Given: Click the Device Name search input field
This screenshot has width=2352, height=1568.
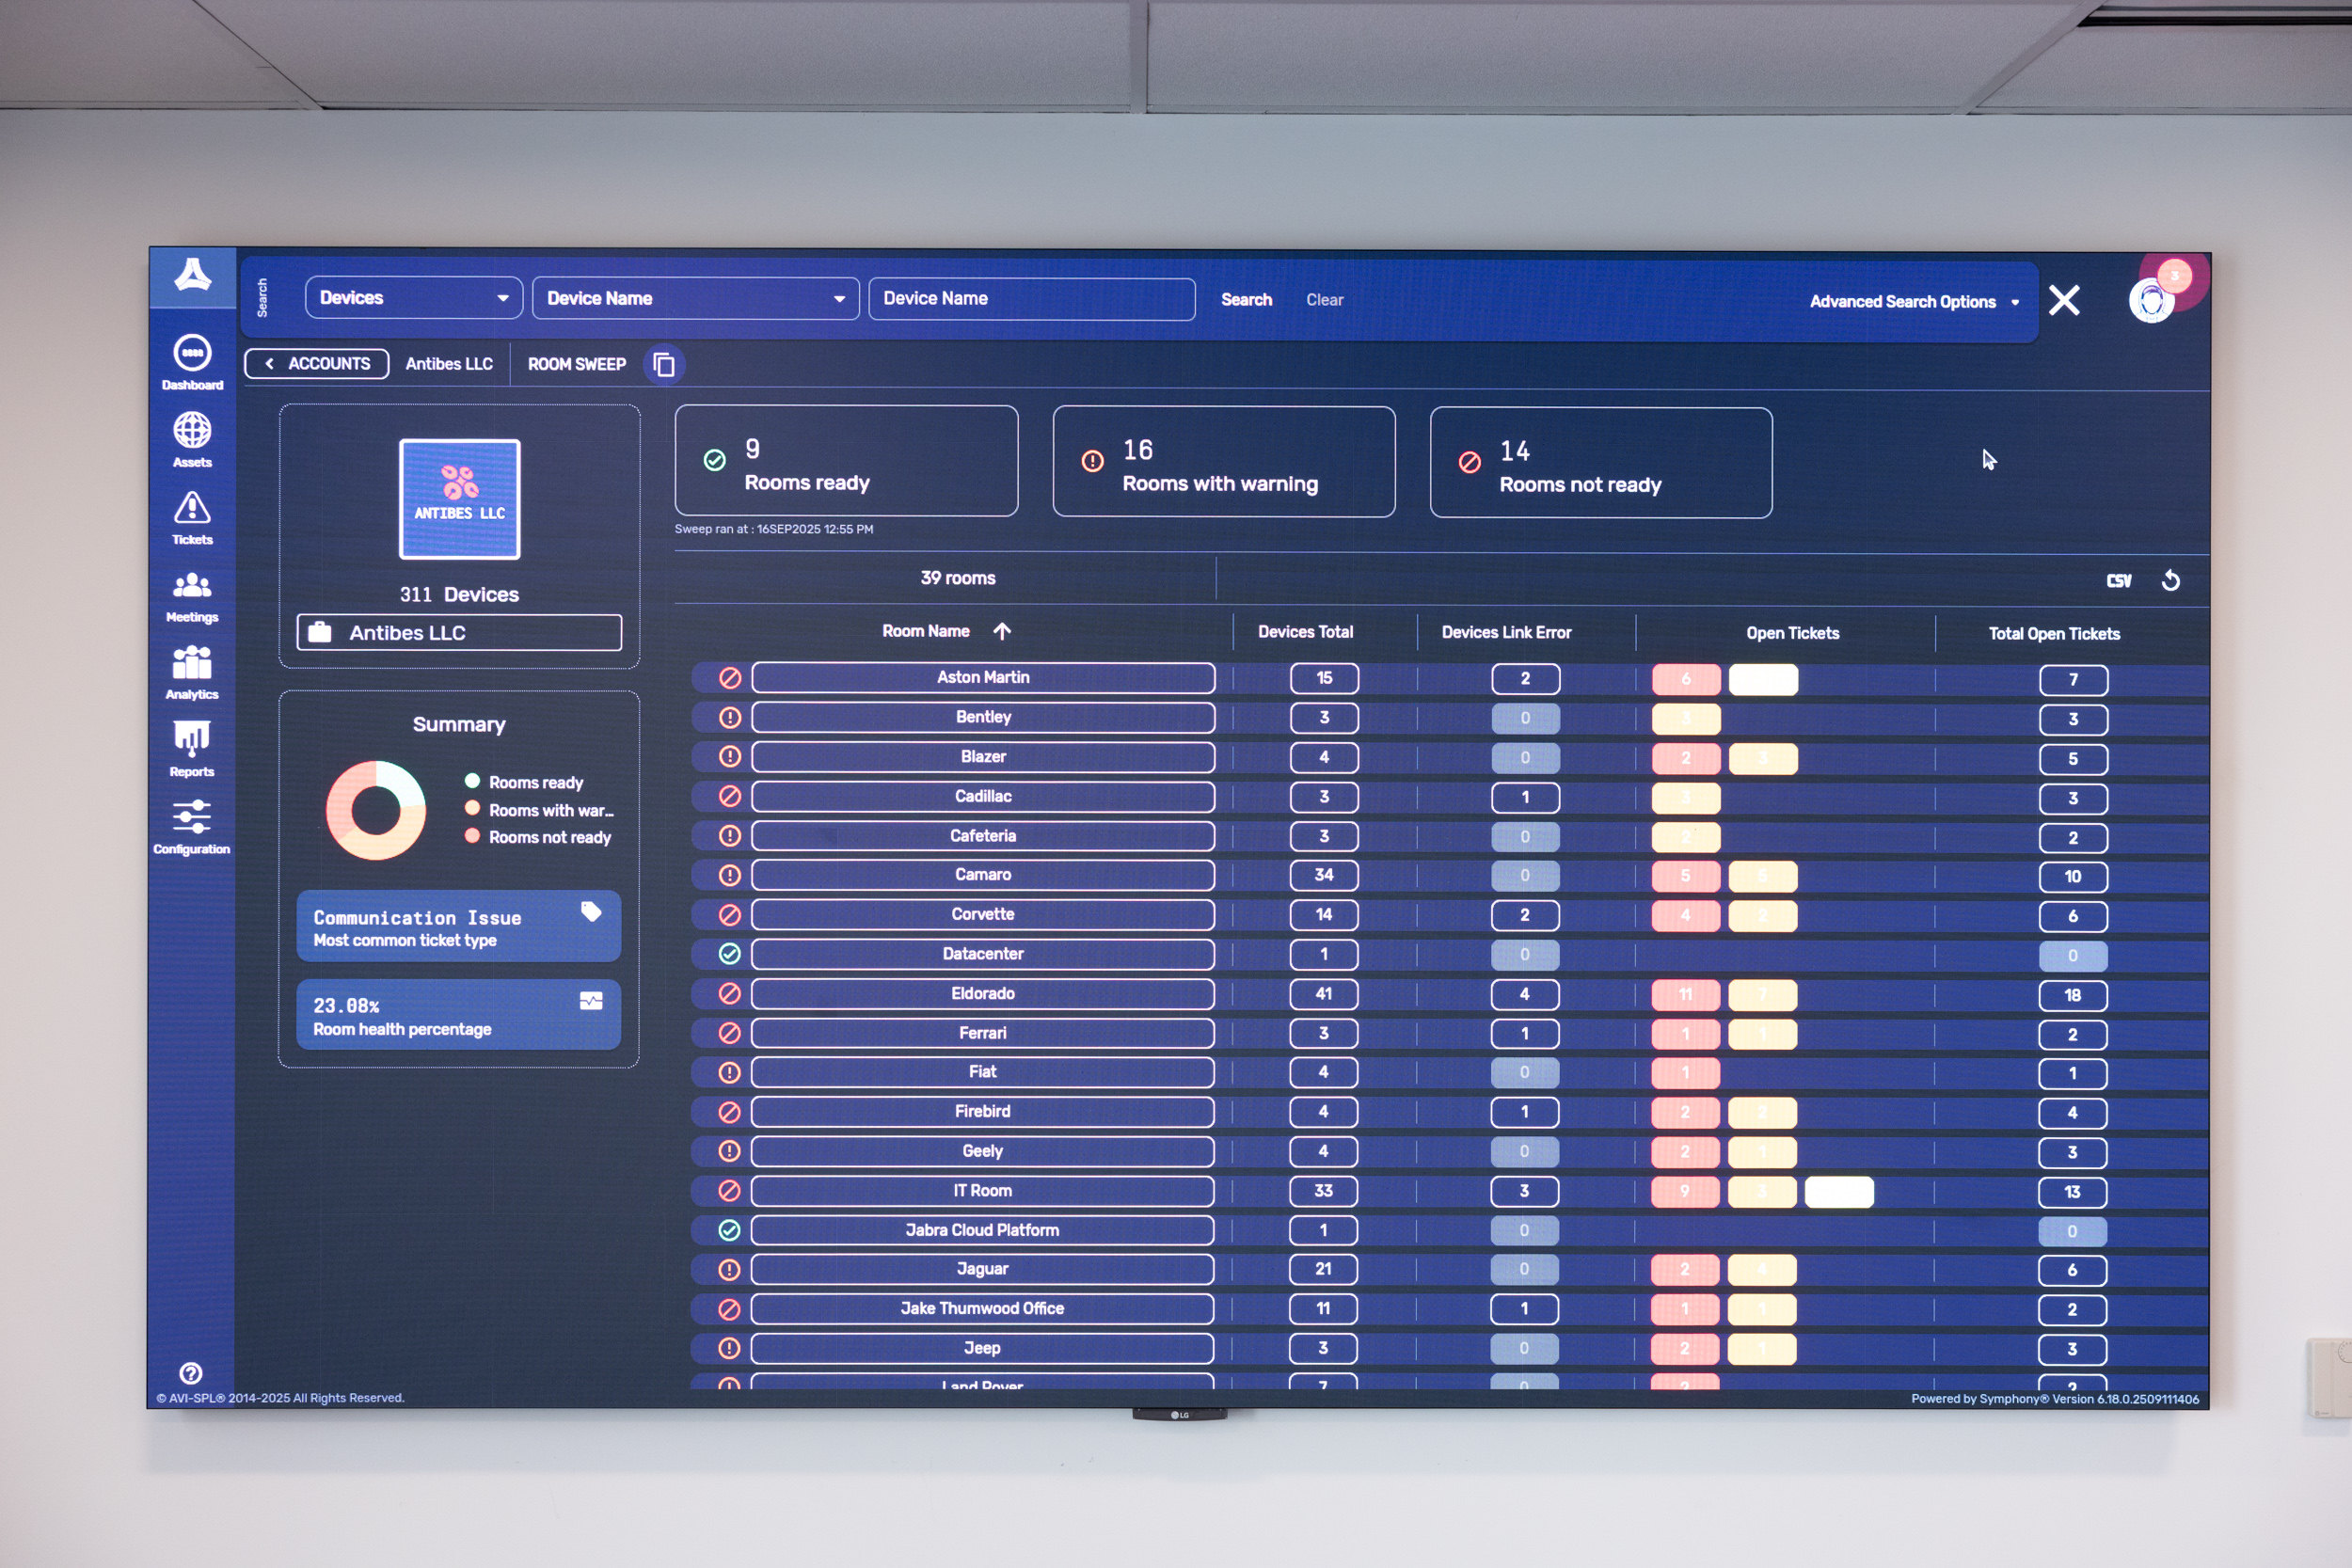Looking at the screenshot, I should click(1032, 299).
